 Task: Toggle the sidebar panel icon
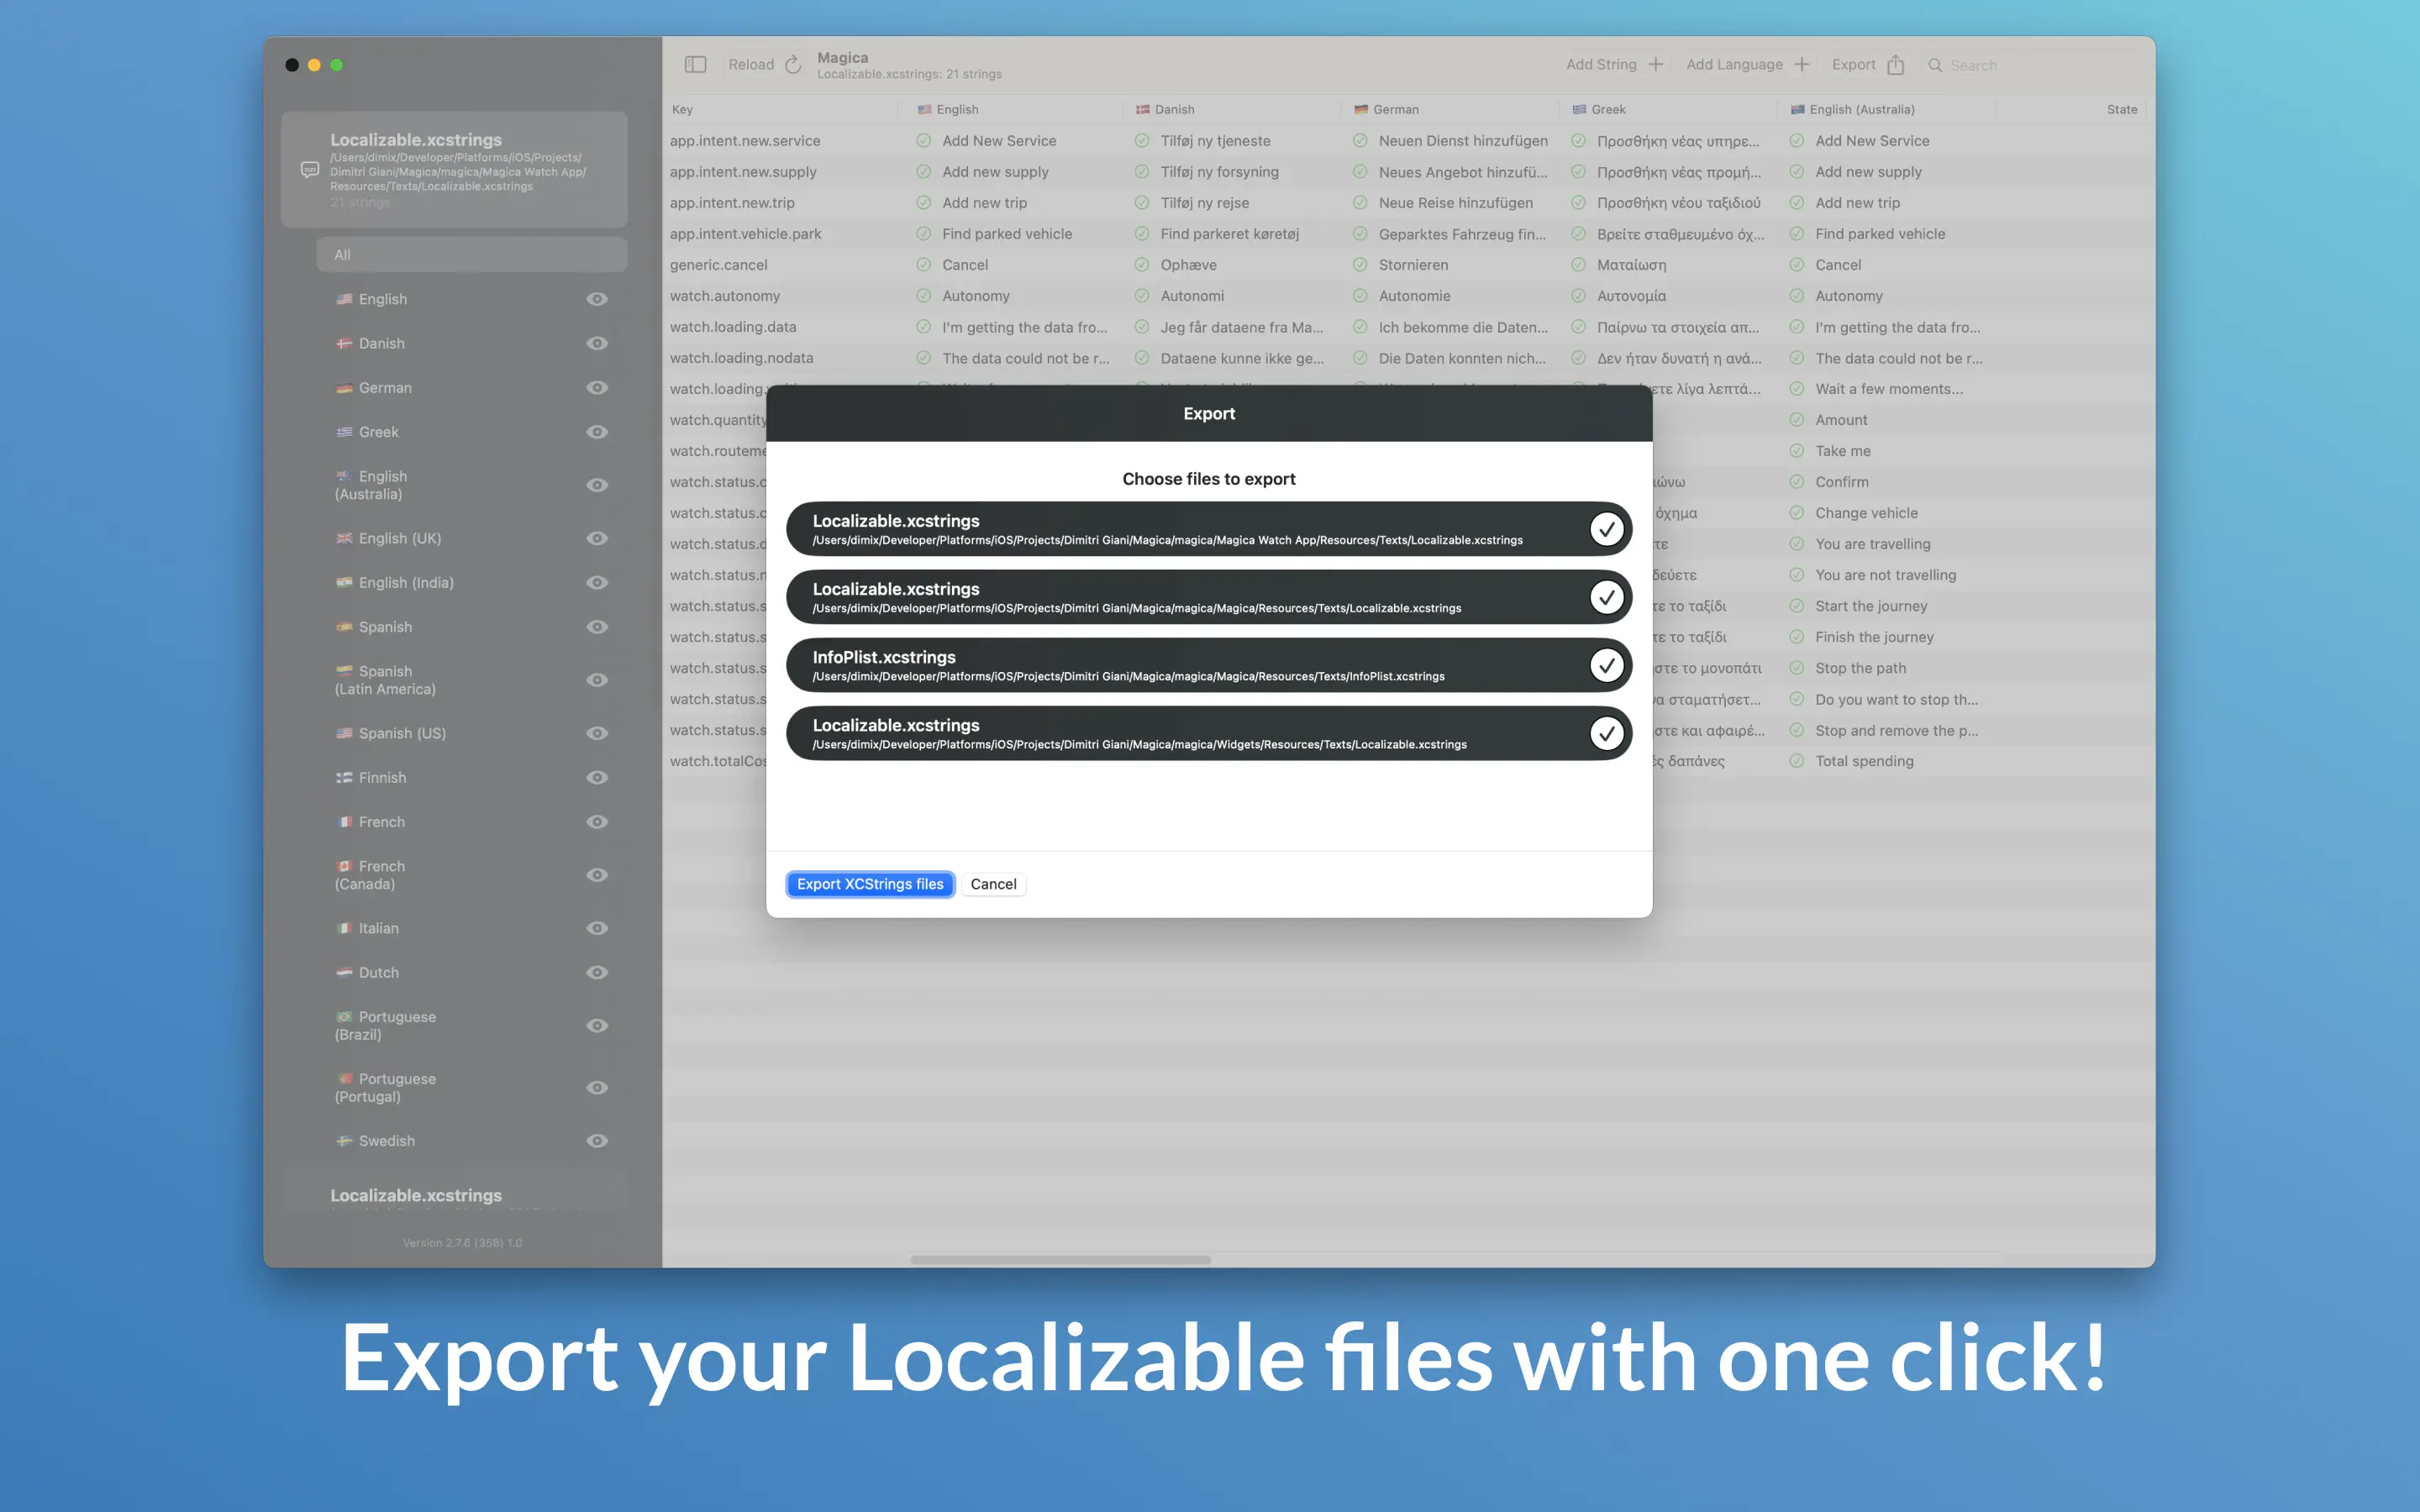695,65
